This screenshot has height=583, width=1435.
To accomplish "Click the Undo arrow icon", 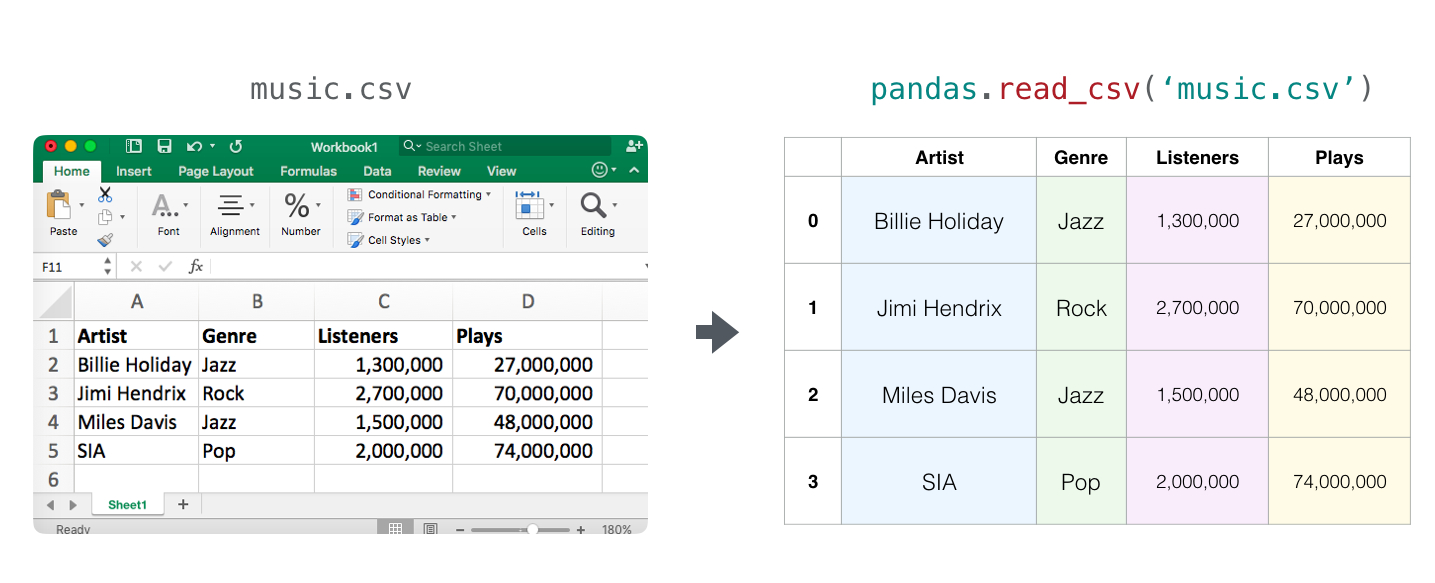I will coord(193,146).
